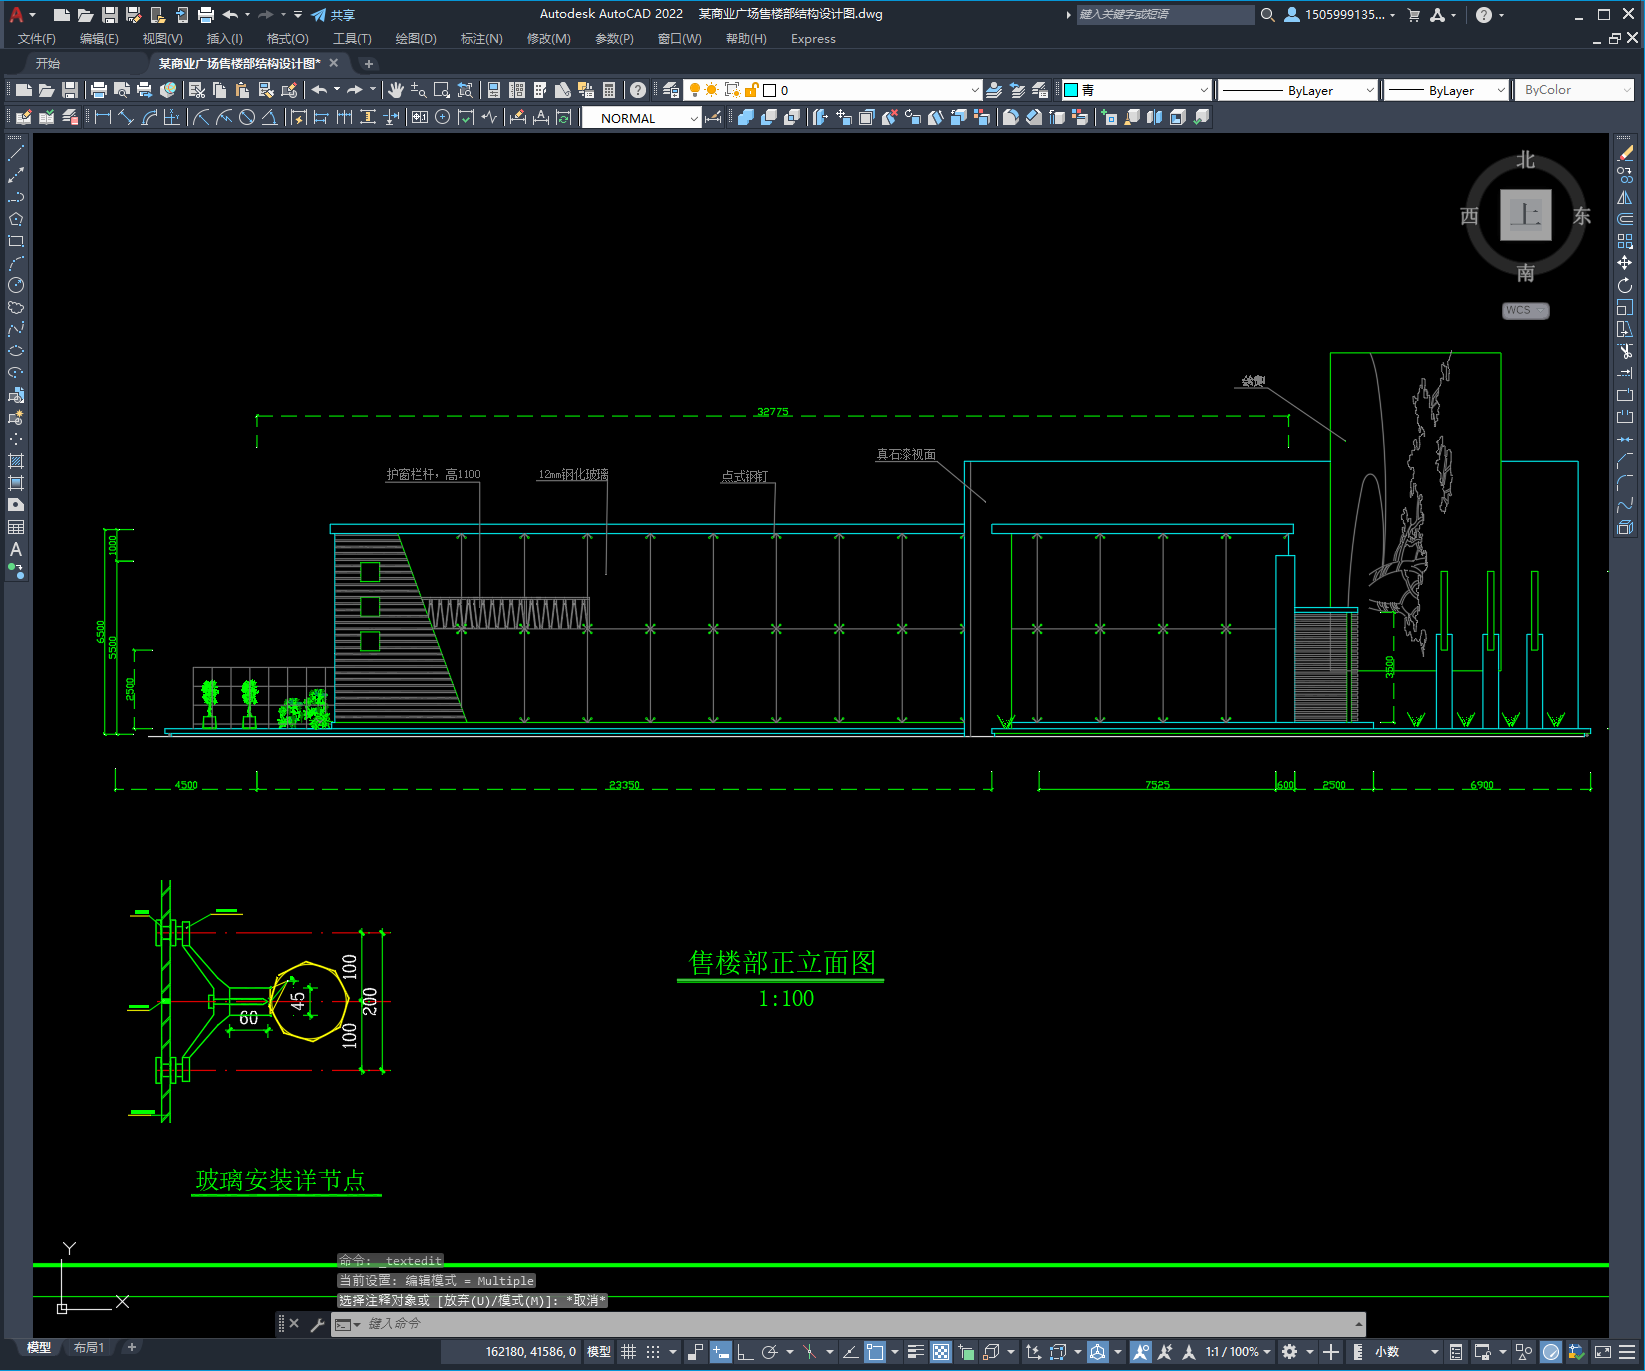
Task: Click the Pan hand icon
Action: 396,90
